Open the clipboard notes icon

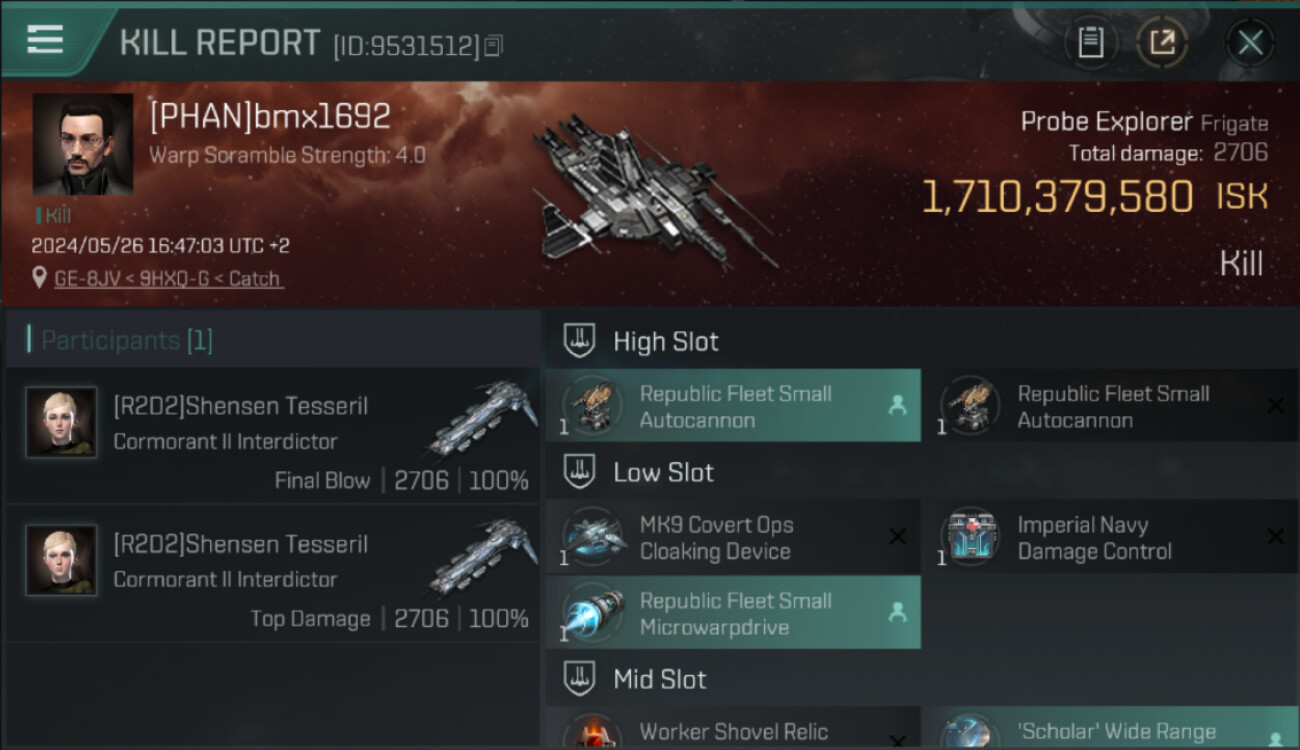click(1090, 42)
